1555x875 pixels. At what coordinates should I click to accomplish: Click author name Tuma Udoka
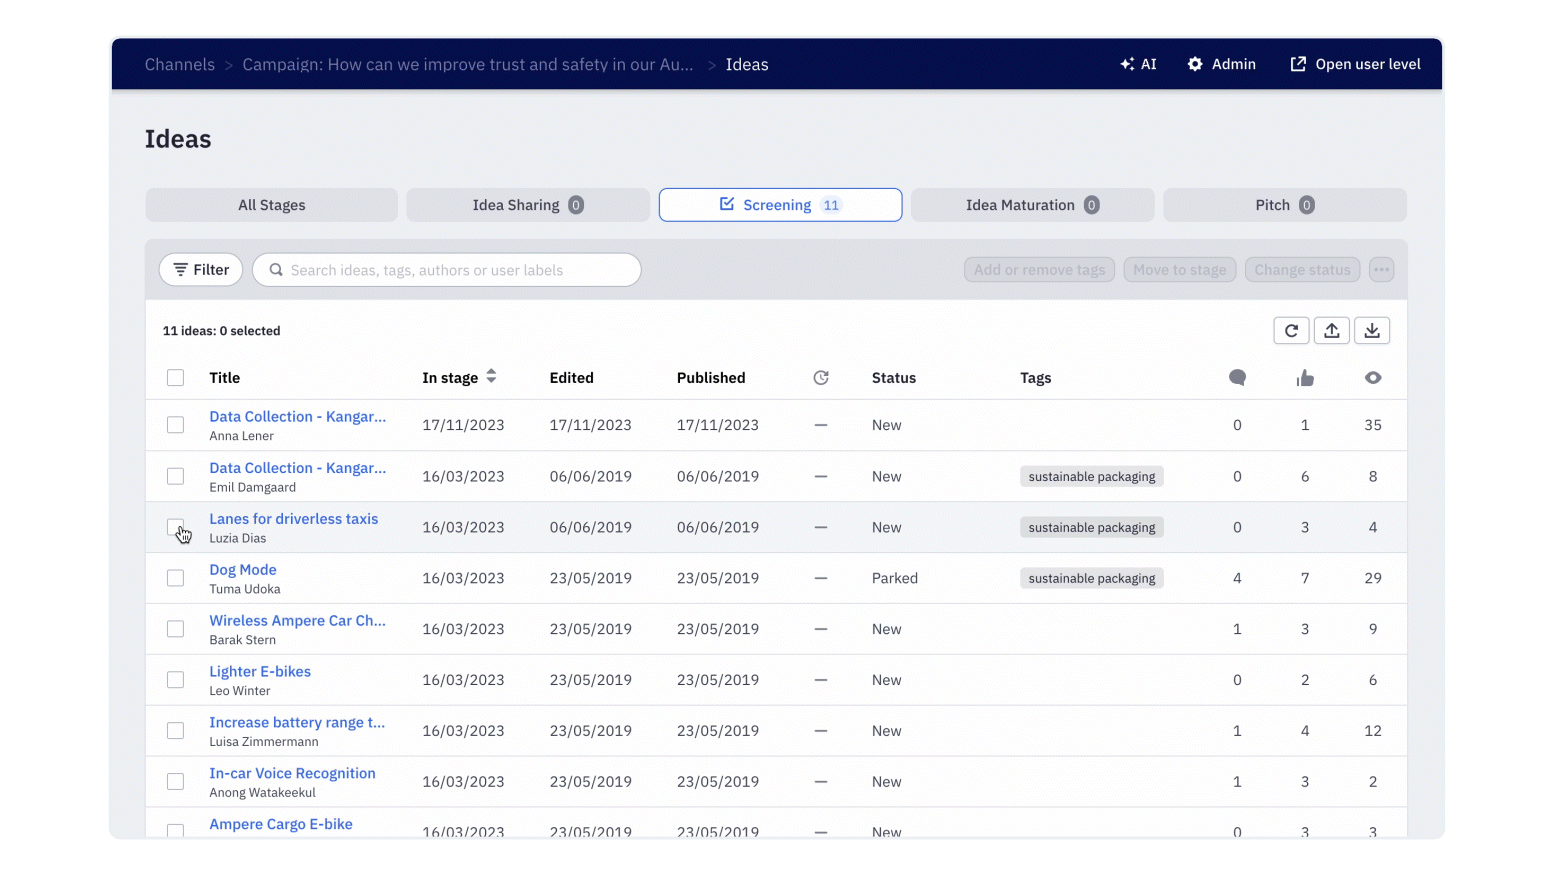pos(245,589)
